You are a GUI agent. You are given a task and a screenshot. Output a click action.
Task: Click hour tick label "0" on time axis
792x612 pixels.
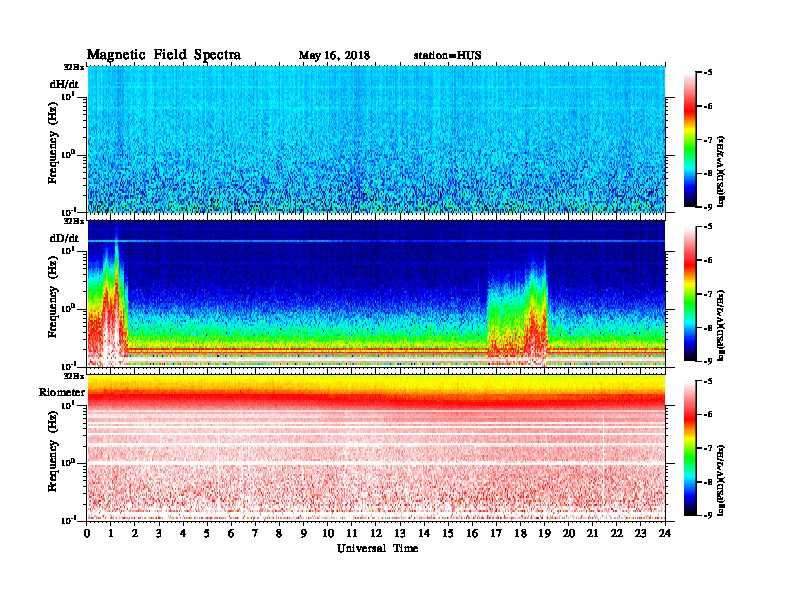click(87, 533)
